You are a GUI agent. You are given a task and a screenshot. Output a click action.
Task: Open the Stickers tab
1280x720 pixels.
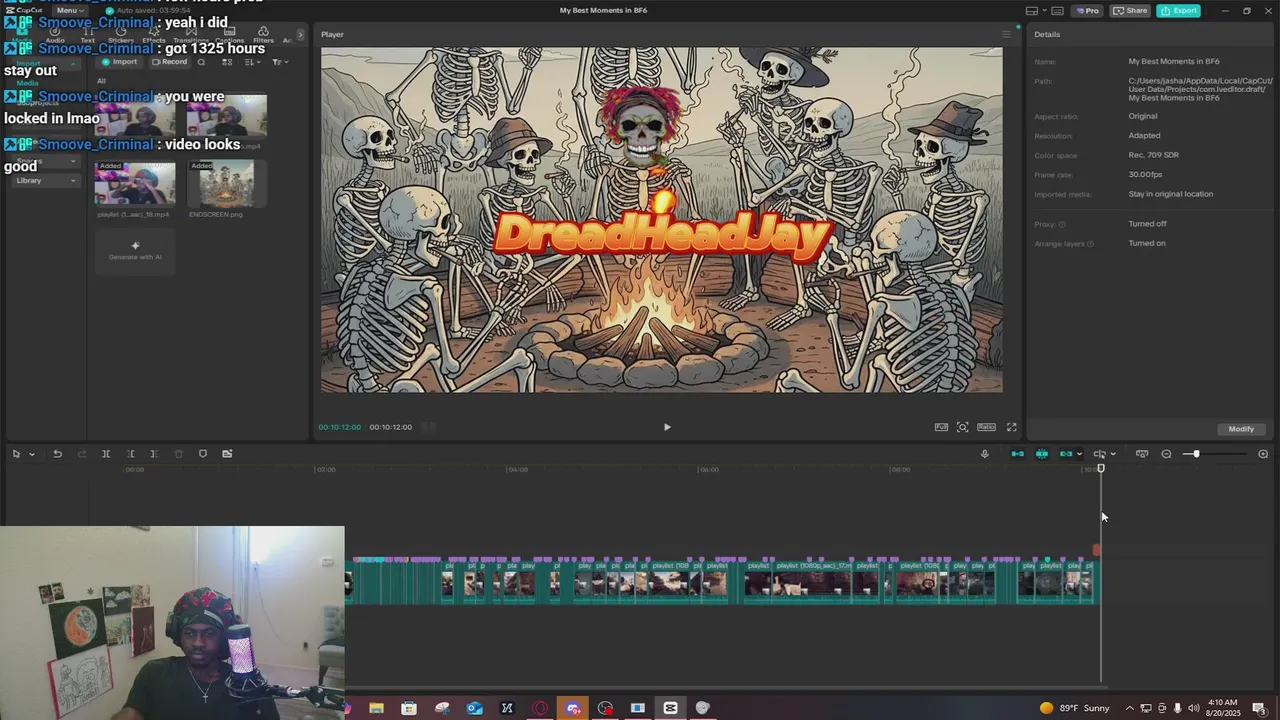tap(121, 35)
